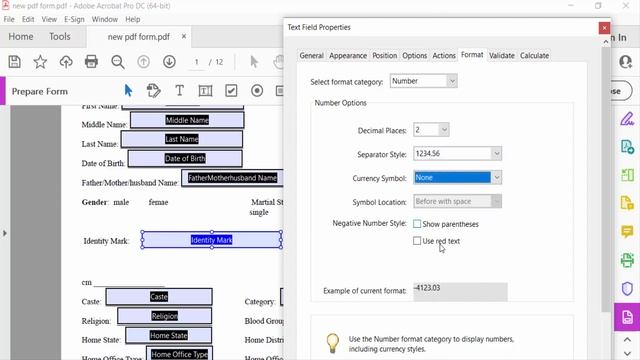Enable Use red text checkbox
This screenshot has height=360, width=640.
click(x=417, y=241)
